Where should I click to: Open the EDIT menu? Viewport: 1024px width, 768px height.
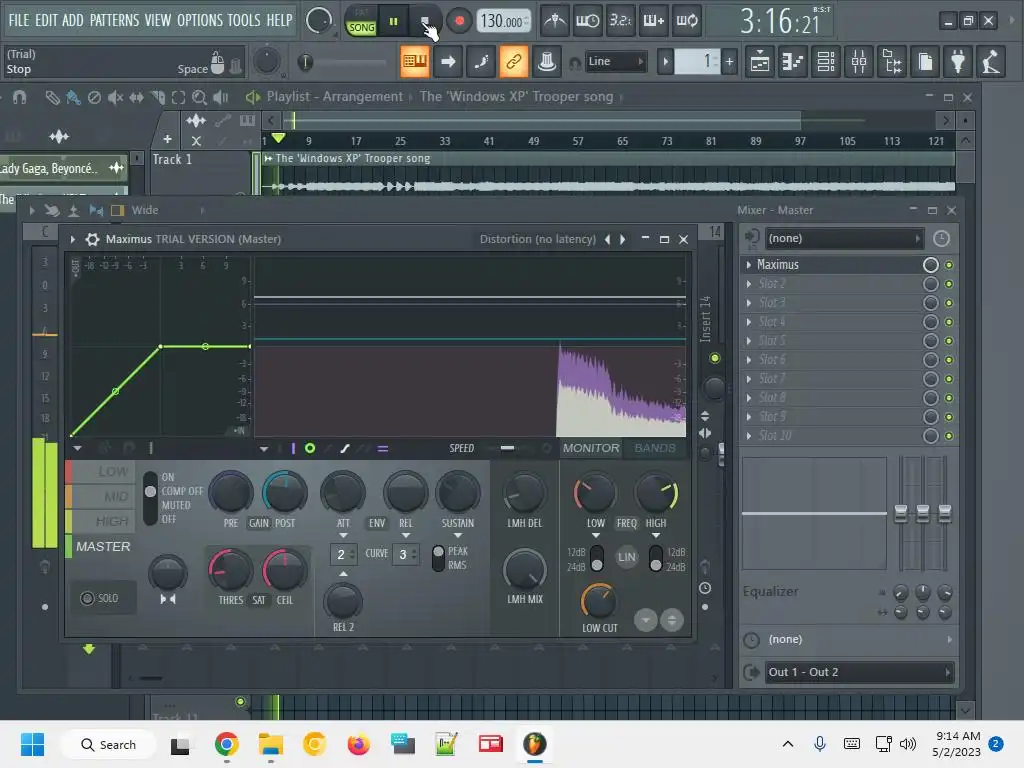pyautogui.click(x=46, y=20)
